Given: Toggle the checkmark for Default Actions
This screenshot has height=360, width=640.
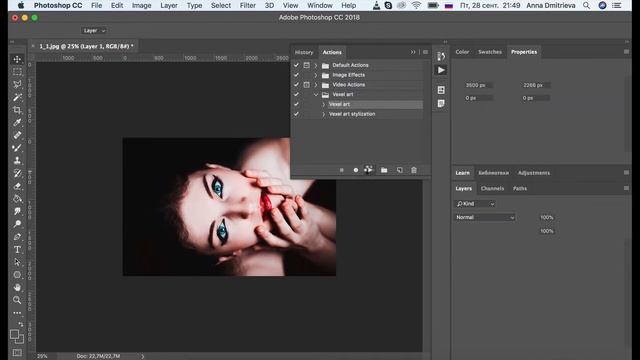Looking at the screenshot, I should click(x=296, y=65).
